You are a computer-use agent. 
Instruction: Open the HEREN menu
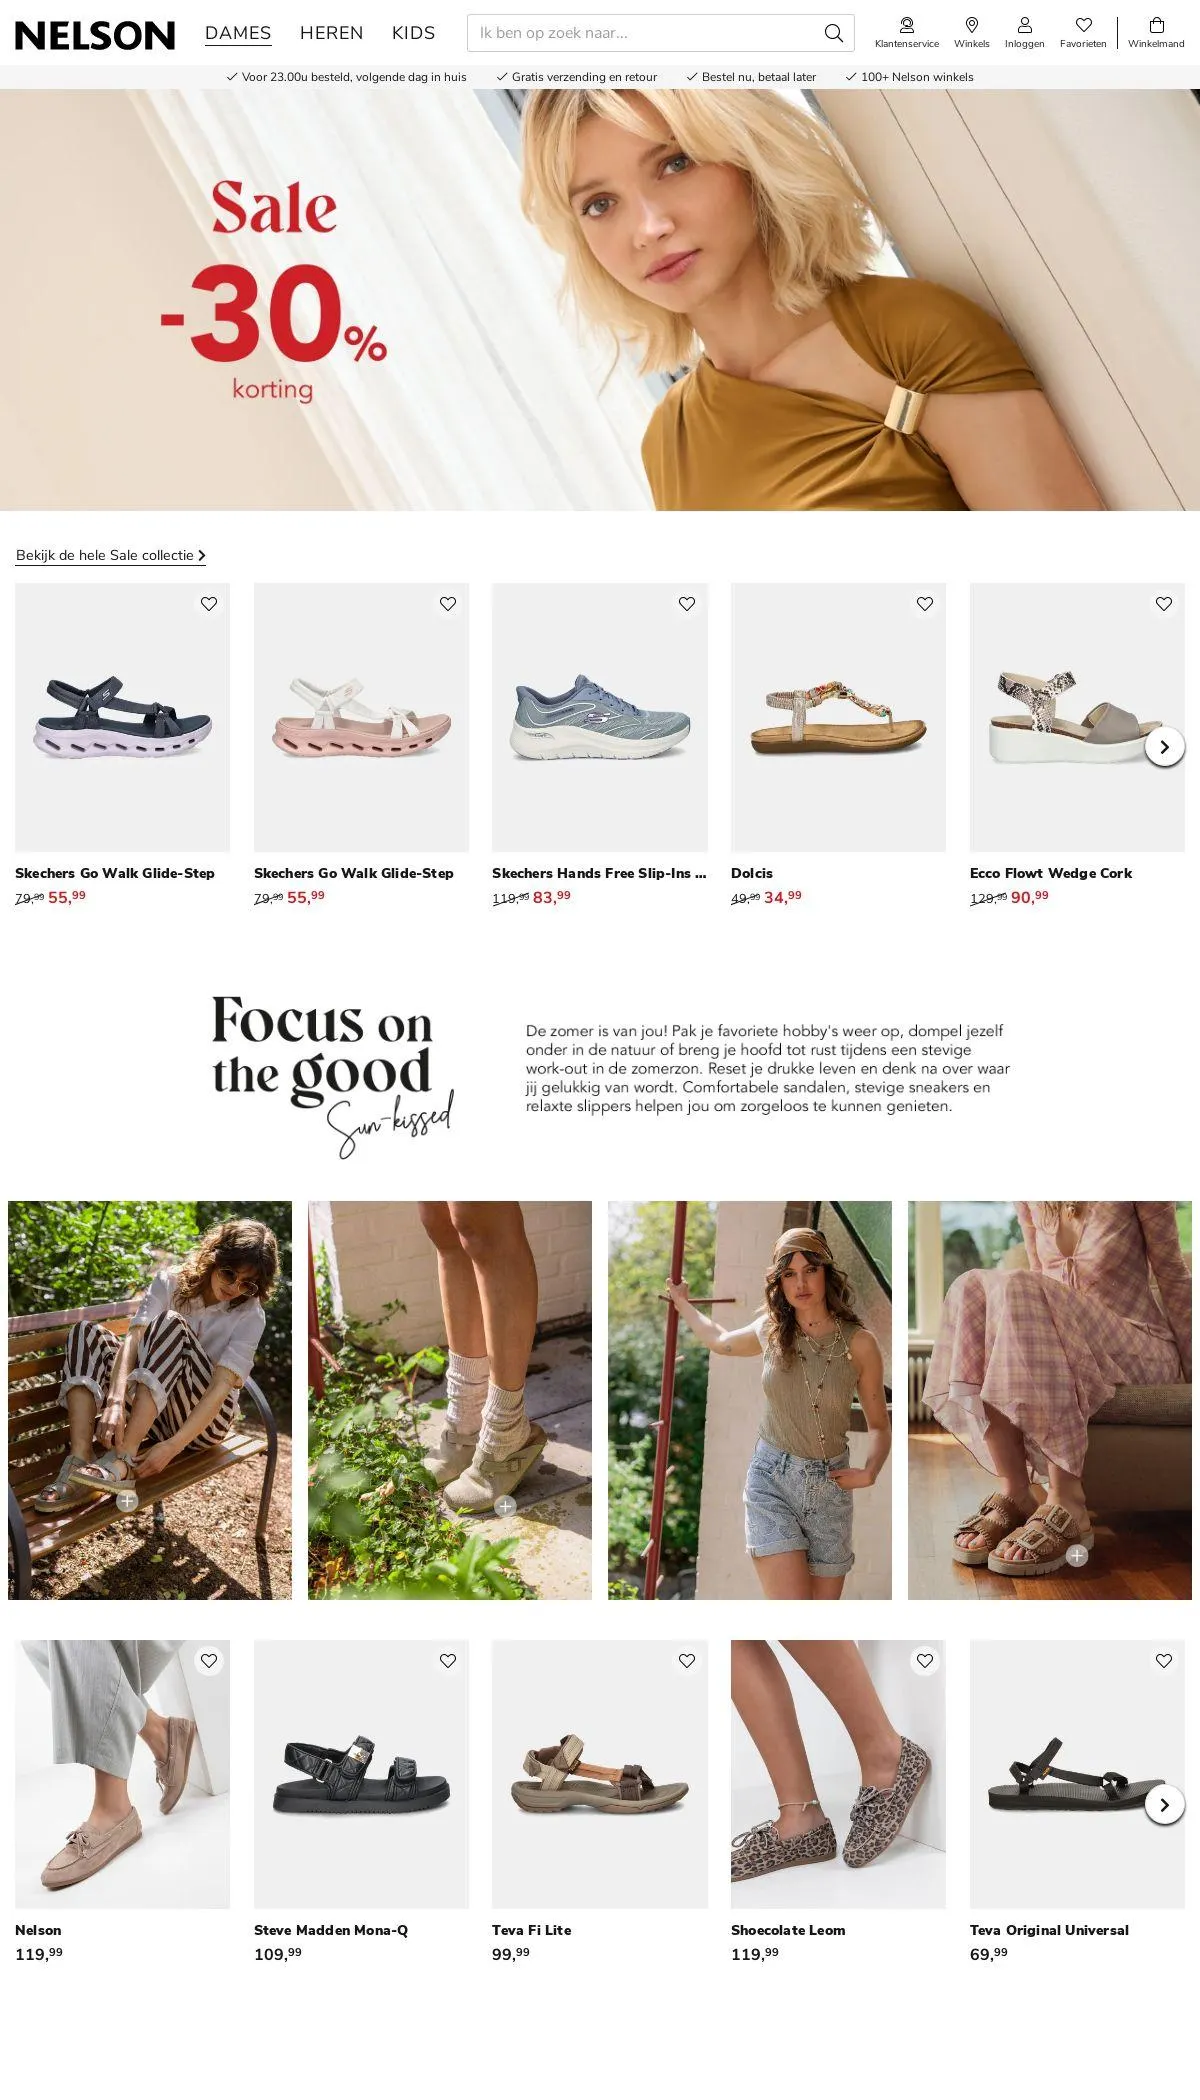331,33
